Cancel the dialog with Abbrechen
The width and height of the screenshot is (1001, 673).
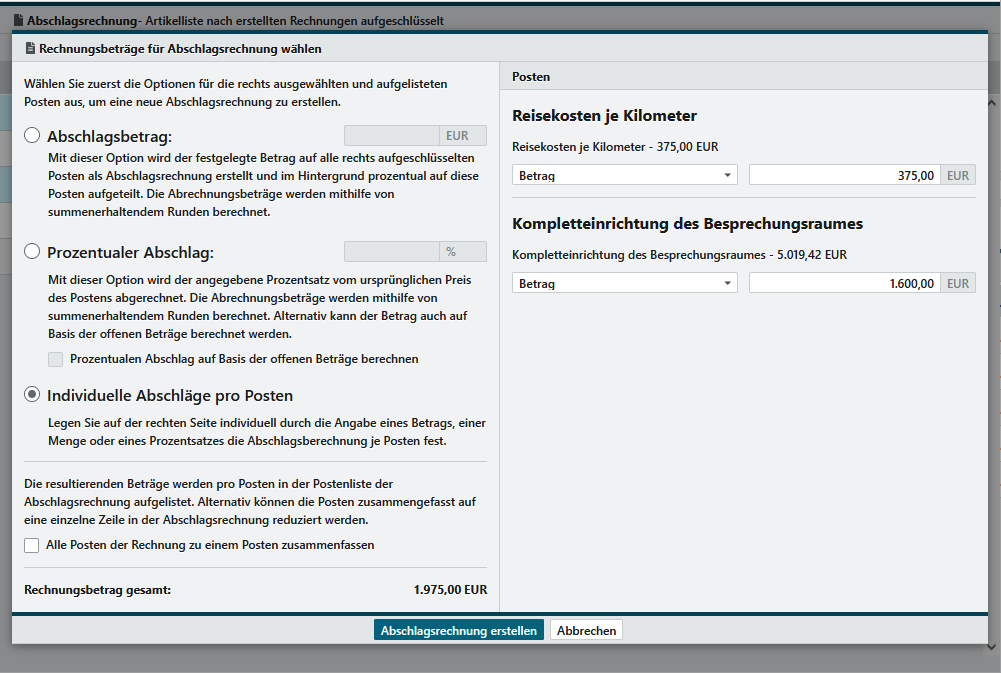click(x=586, y=631)
